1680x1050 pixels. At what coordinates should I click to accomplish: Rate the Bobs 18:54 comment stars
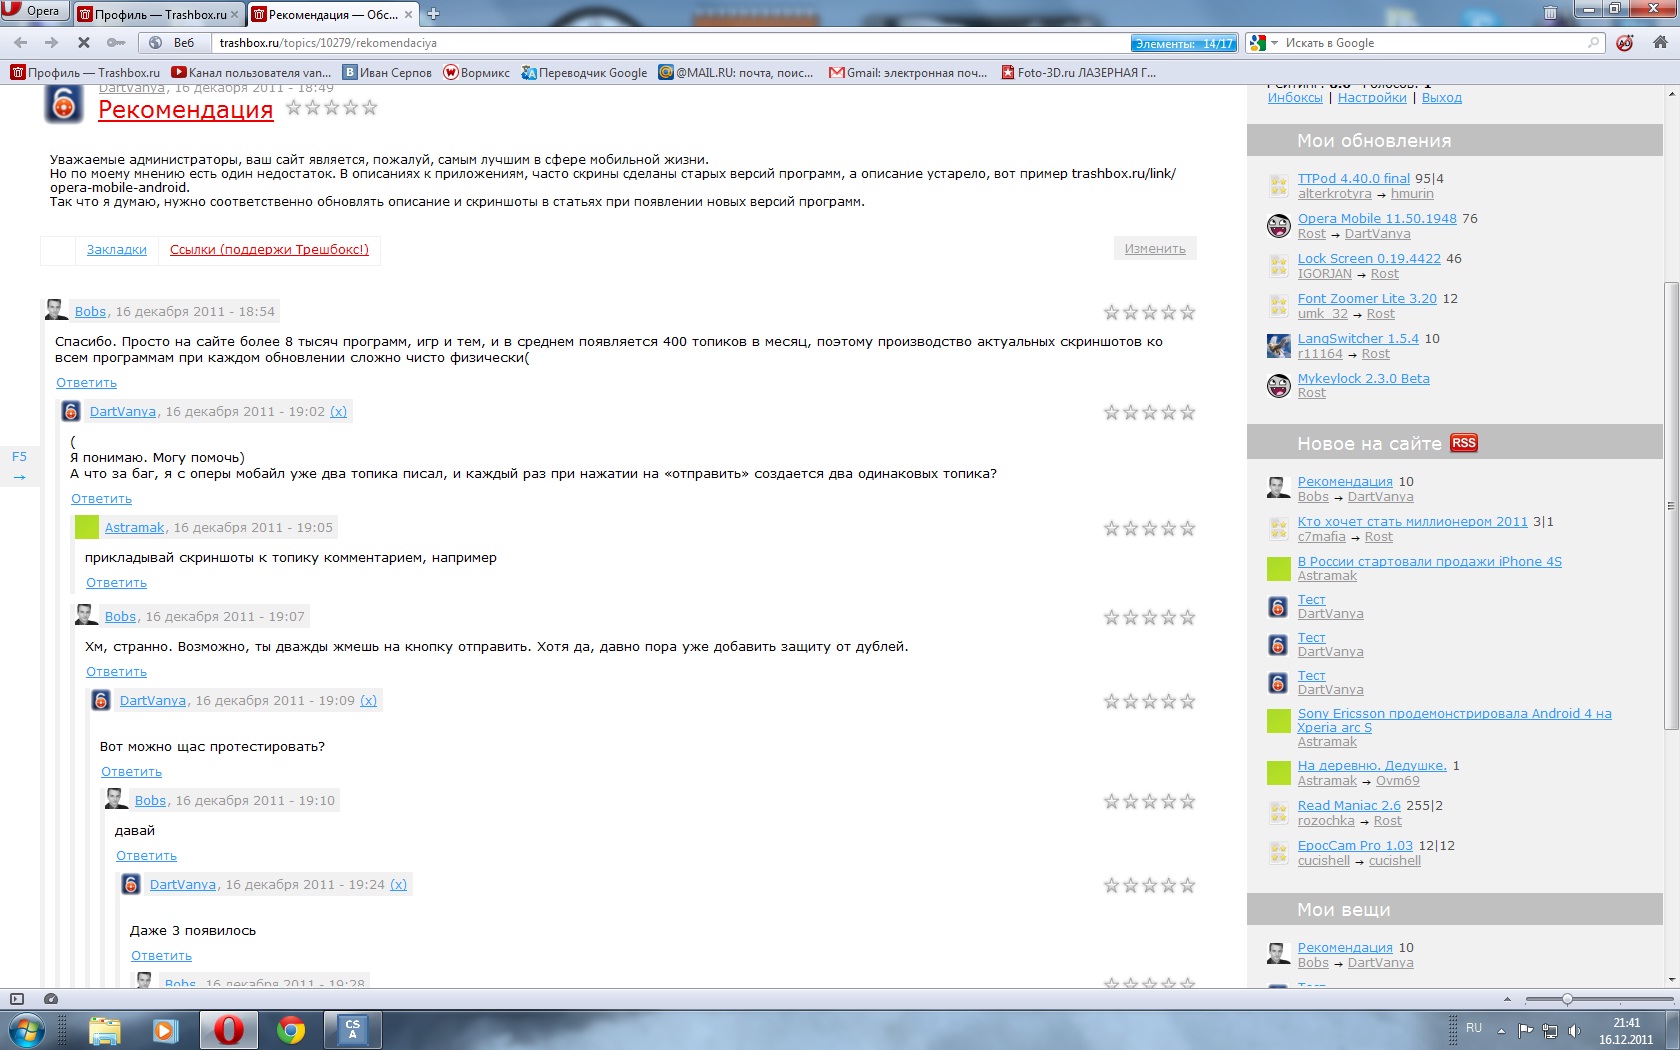pos(1149,313)
